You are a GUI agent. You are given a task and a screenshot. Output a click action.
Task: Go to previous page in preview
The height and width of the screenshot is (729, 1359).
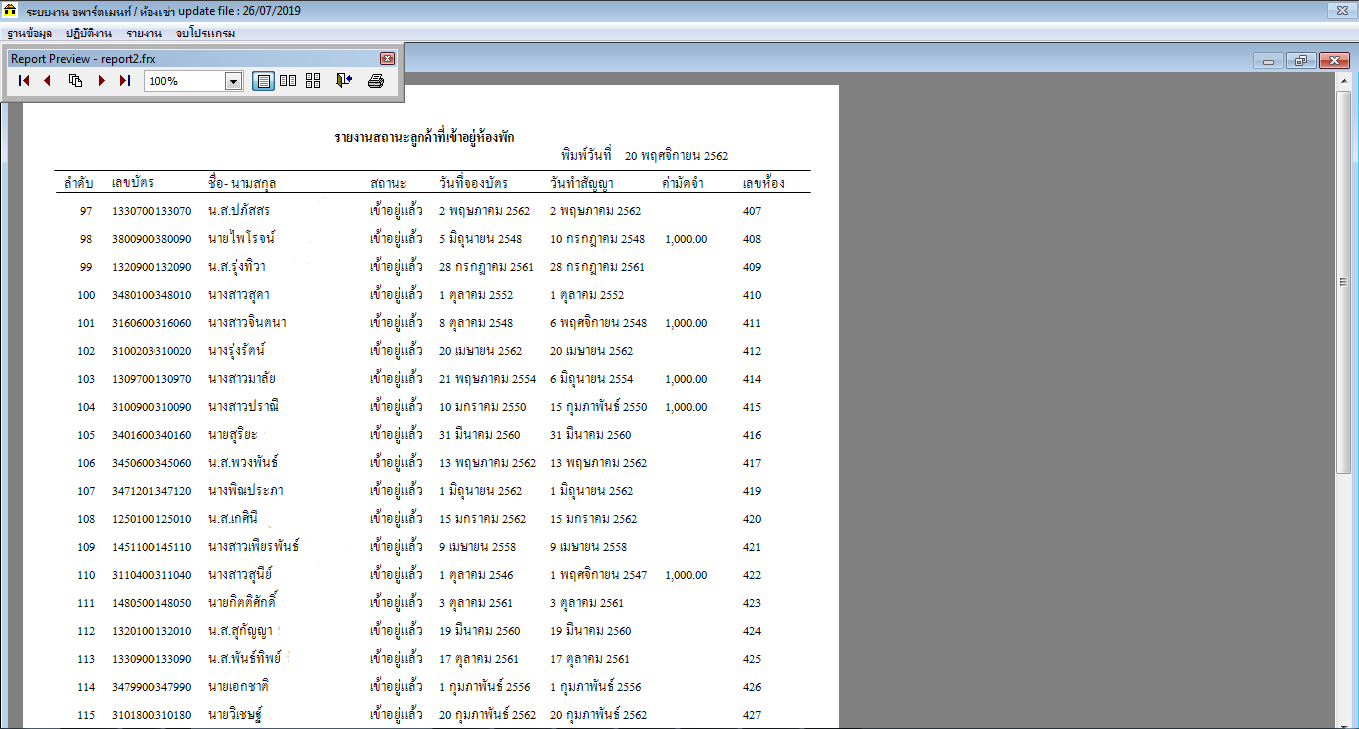(x=47, y=81)
